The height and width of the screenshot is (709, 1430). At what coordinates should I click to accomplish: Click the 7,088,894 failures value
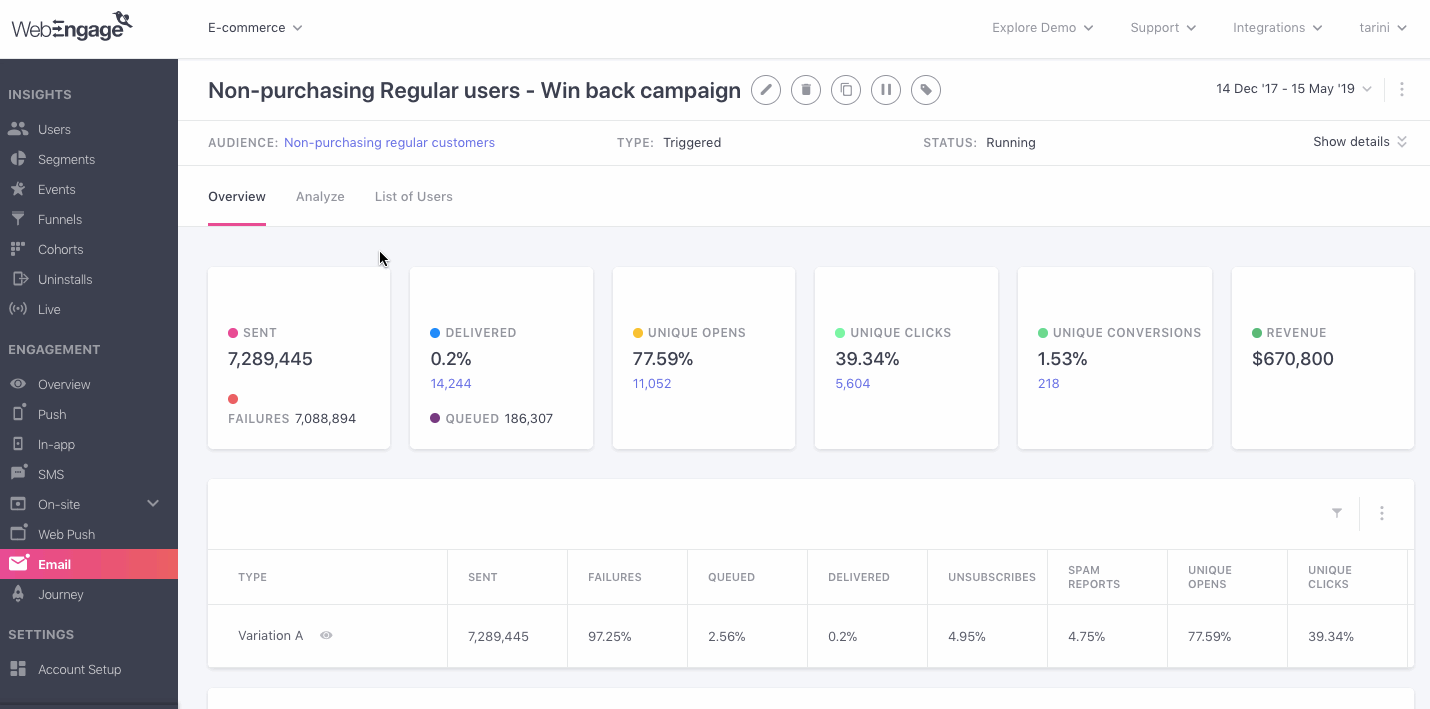(x=325, y=419)
